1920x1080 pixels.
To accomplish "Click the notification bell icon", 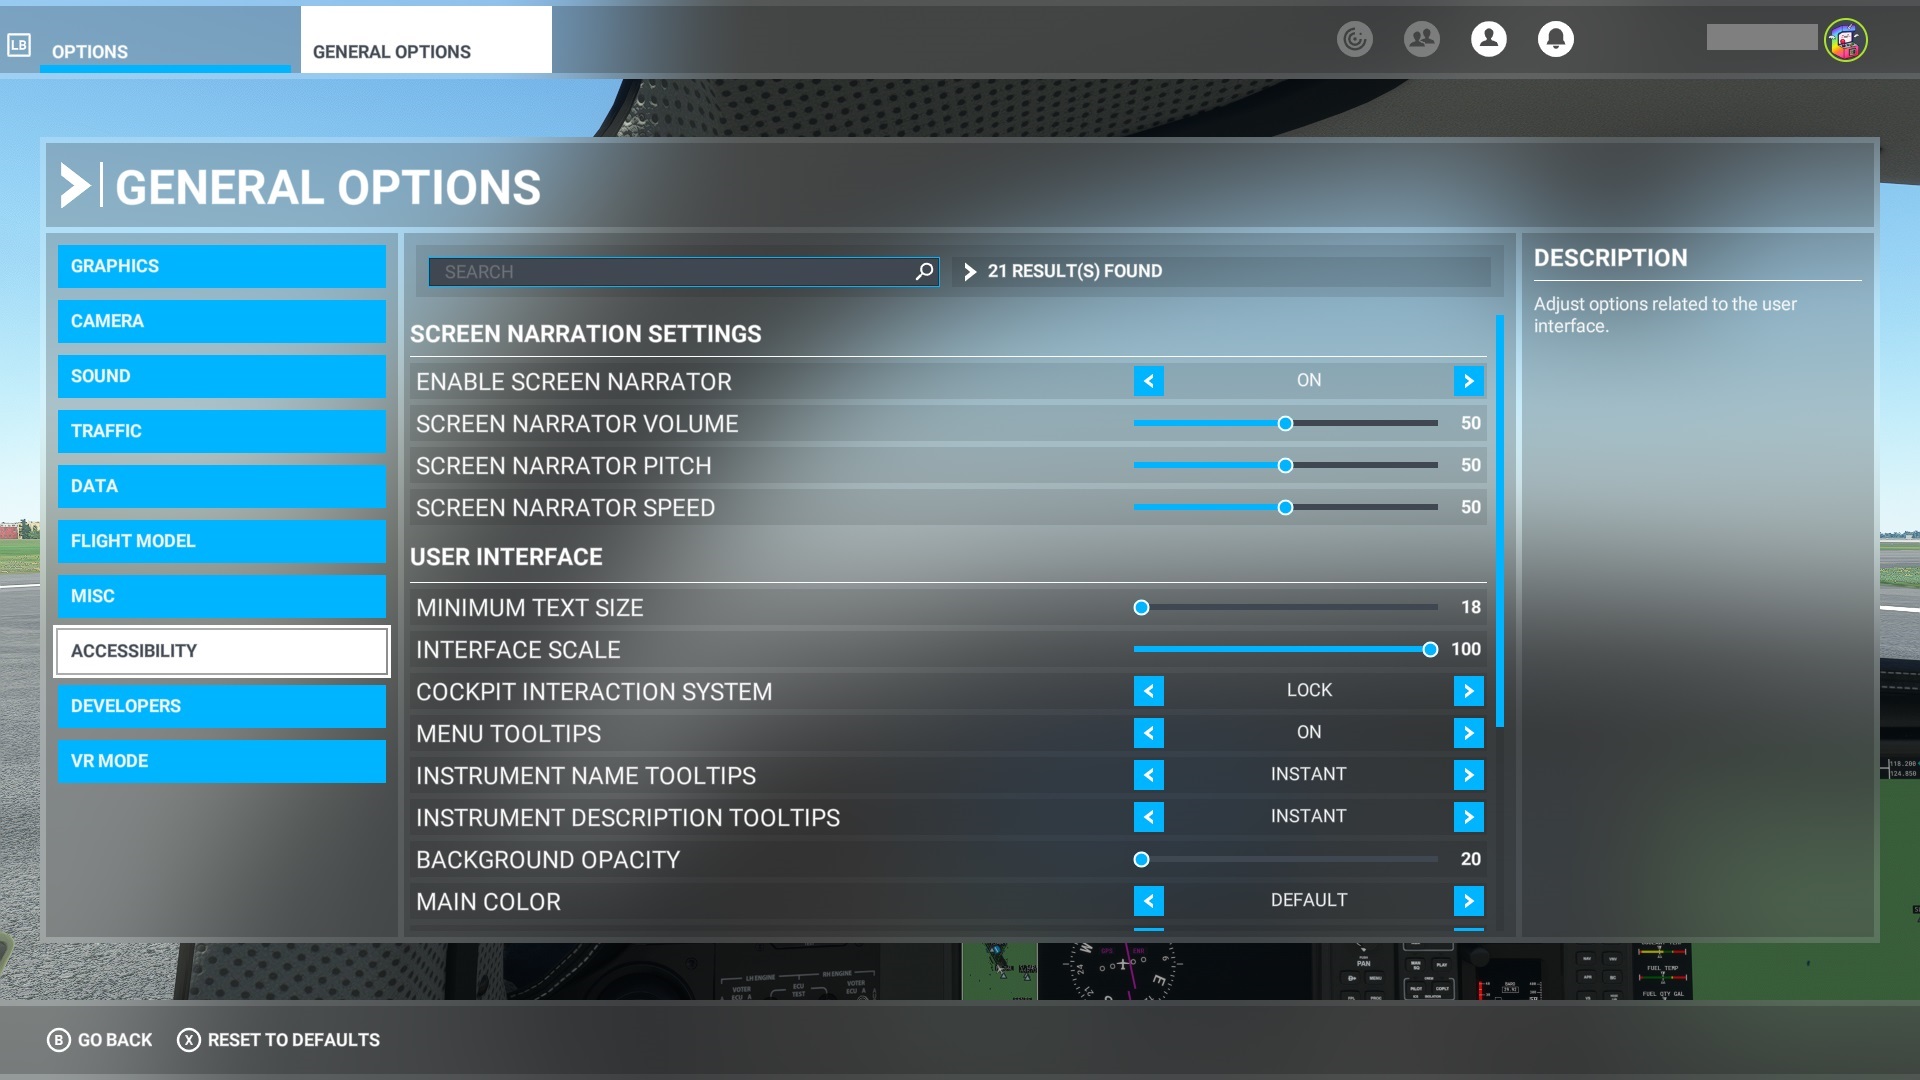I will pos(1553,38).
